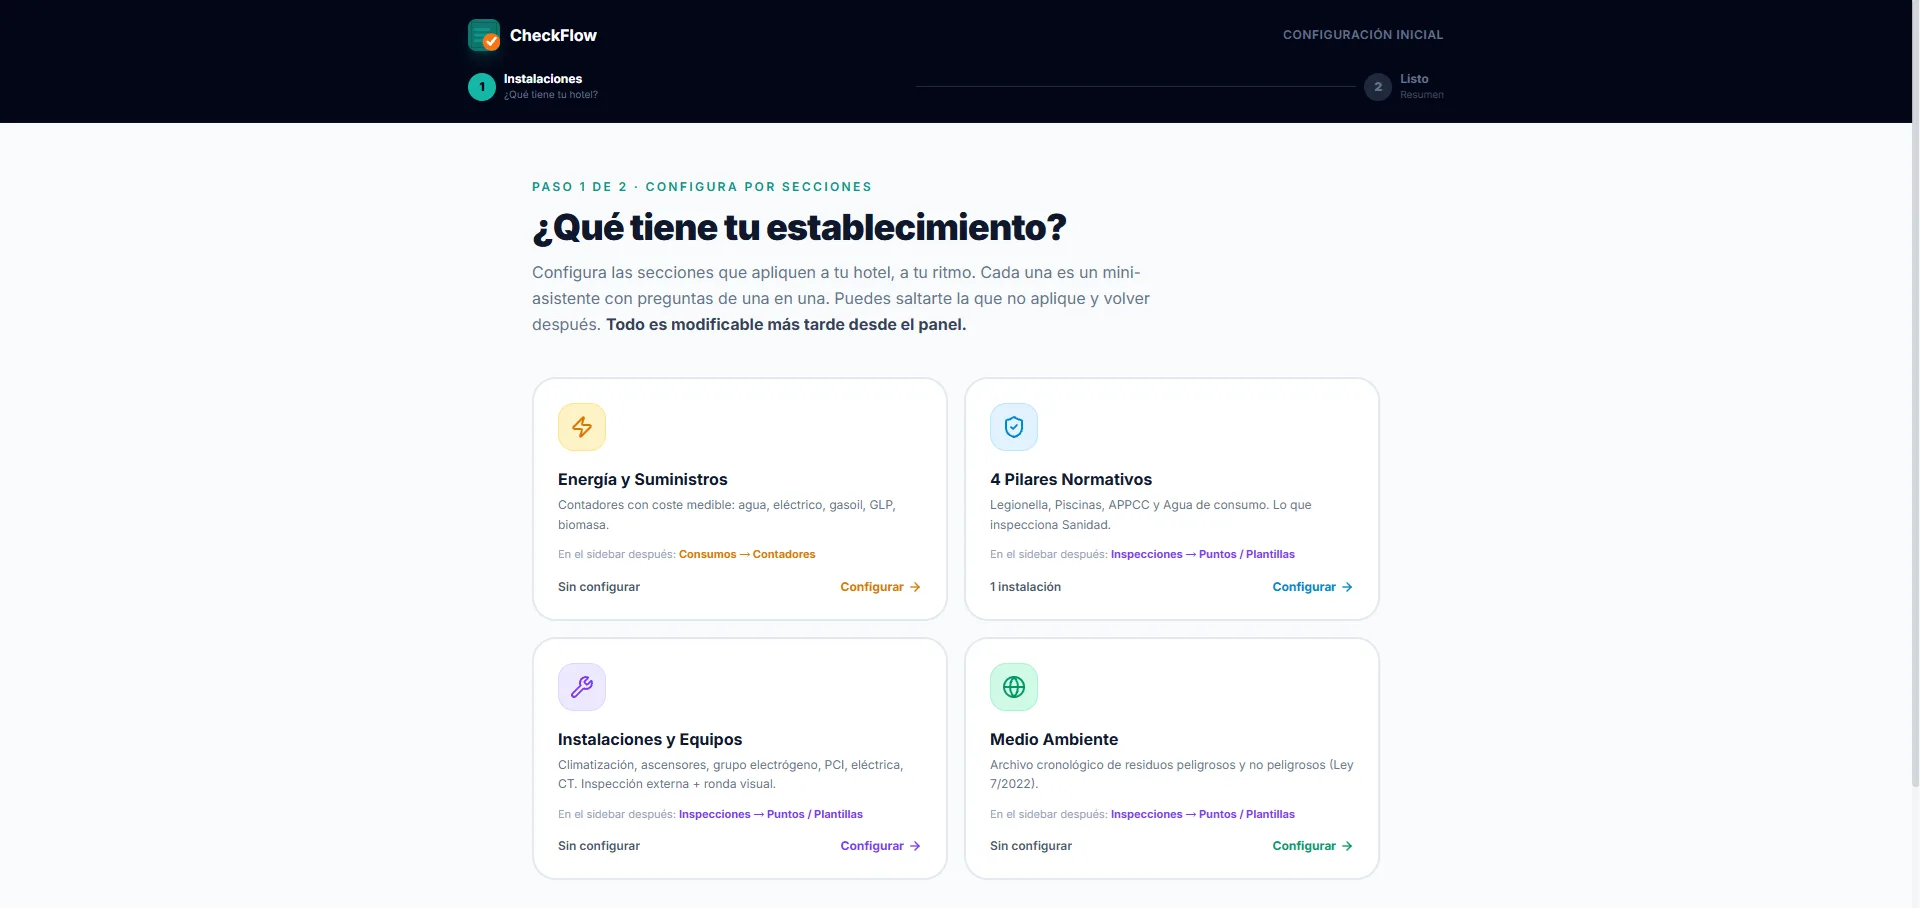The width and height of the screenshot is (1920, 908).
Task: Open the Instalaciones y Equipos card title
Action: 650,740
